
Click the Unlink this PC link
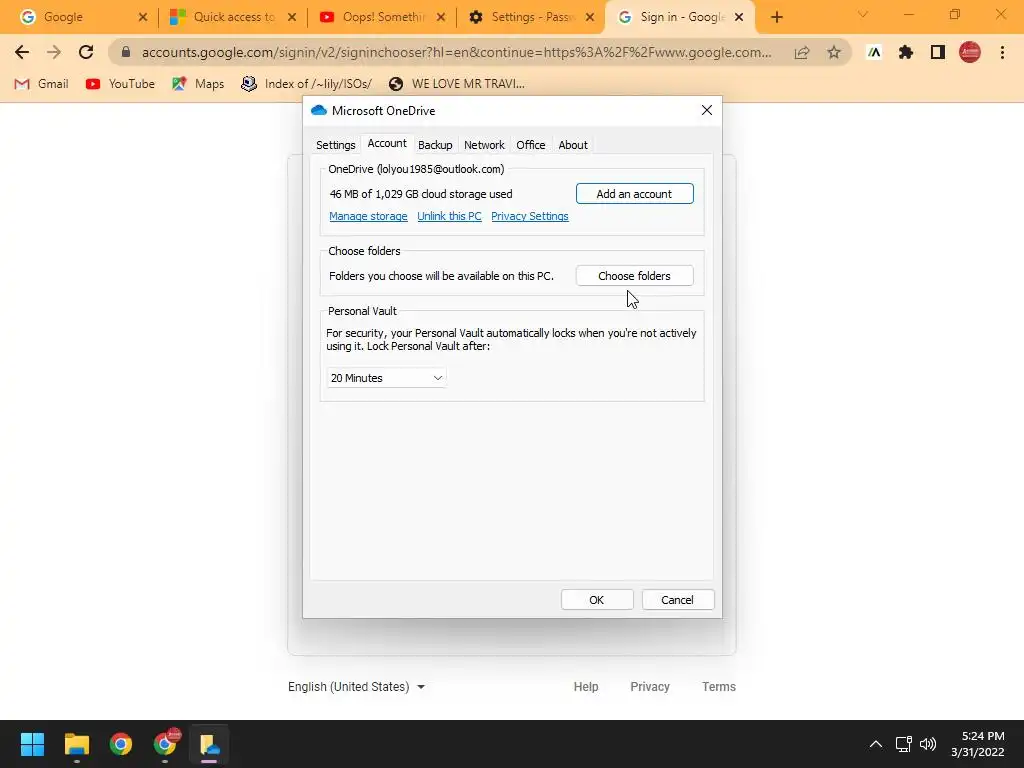tap(449, 216)
